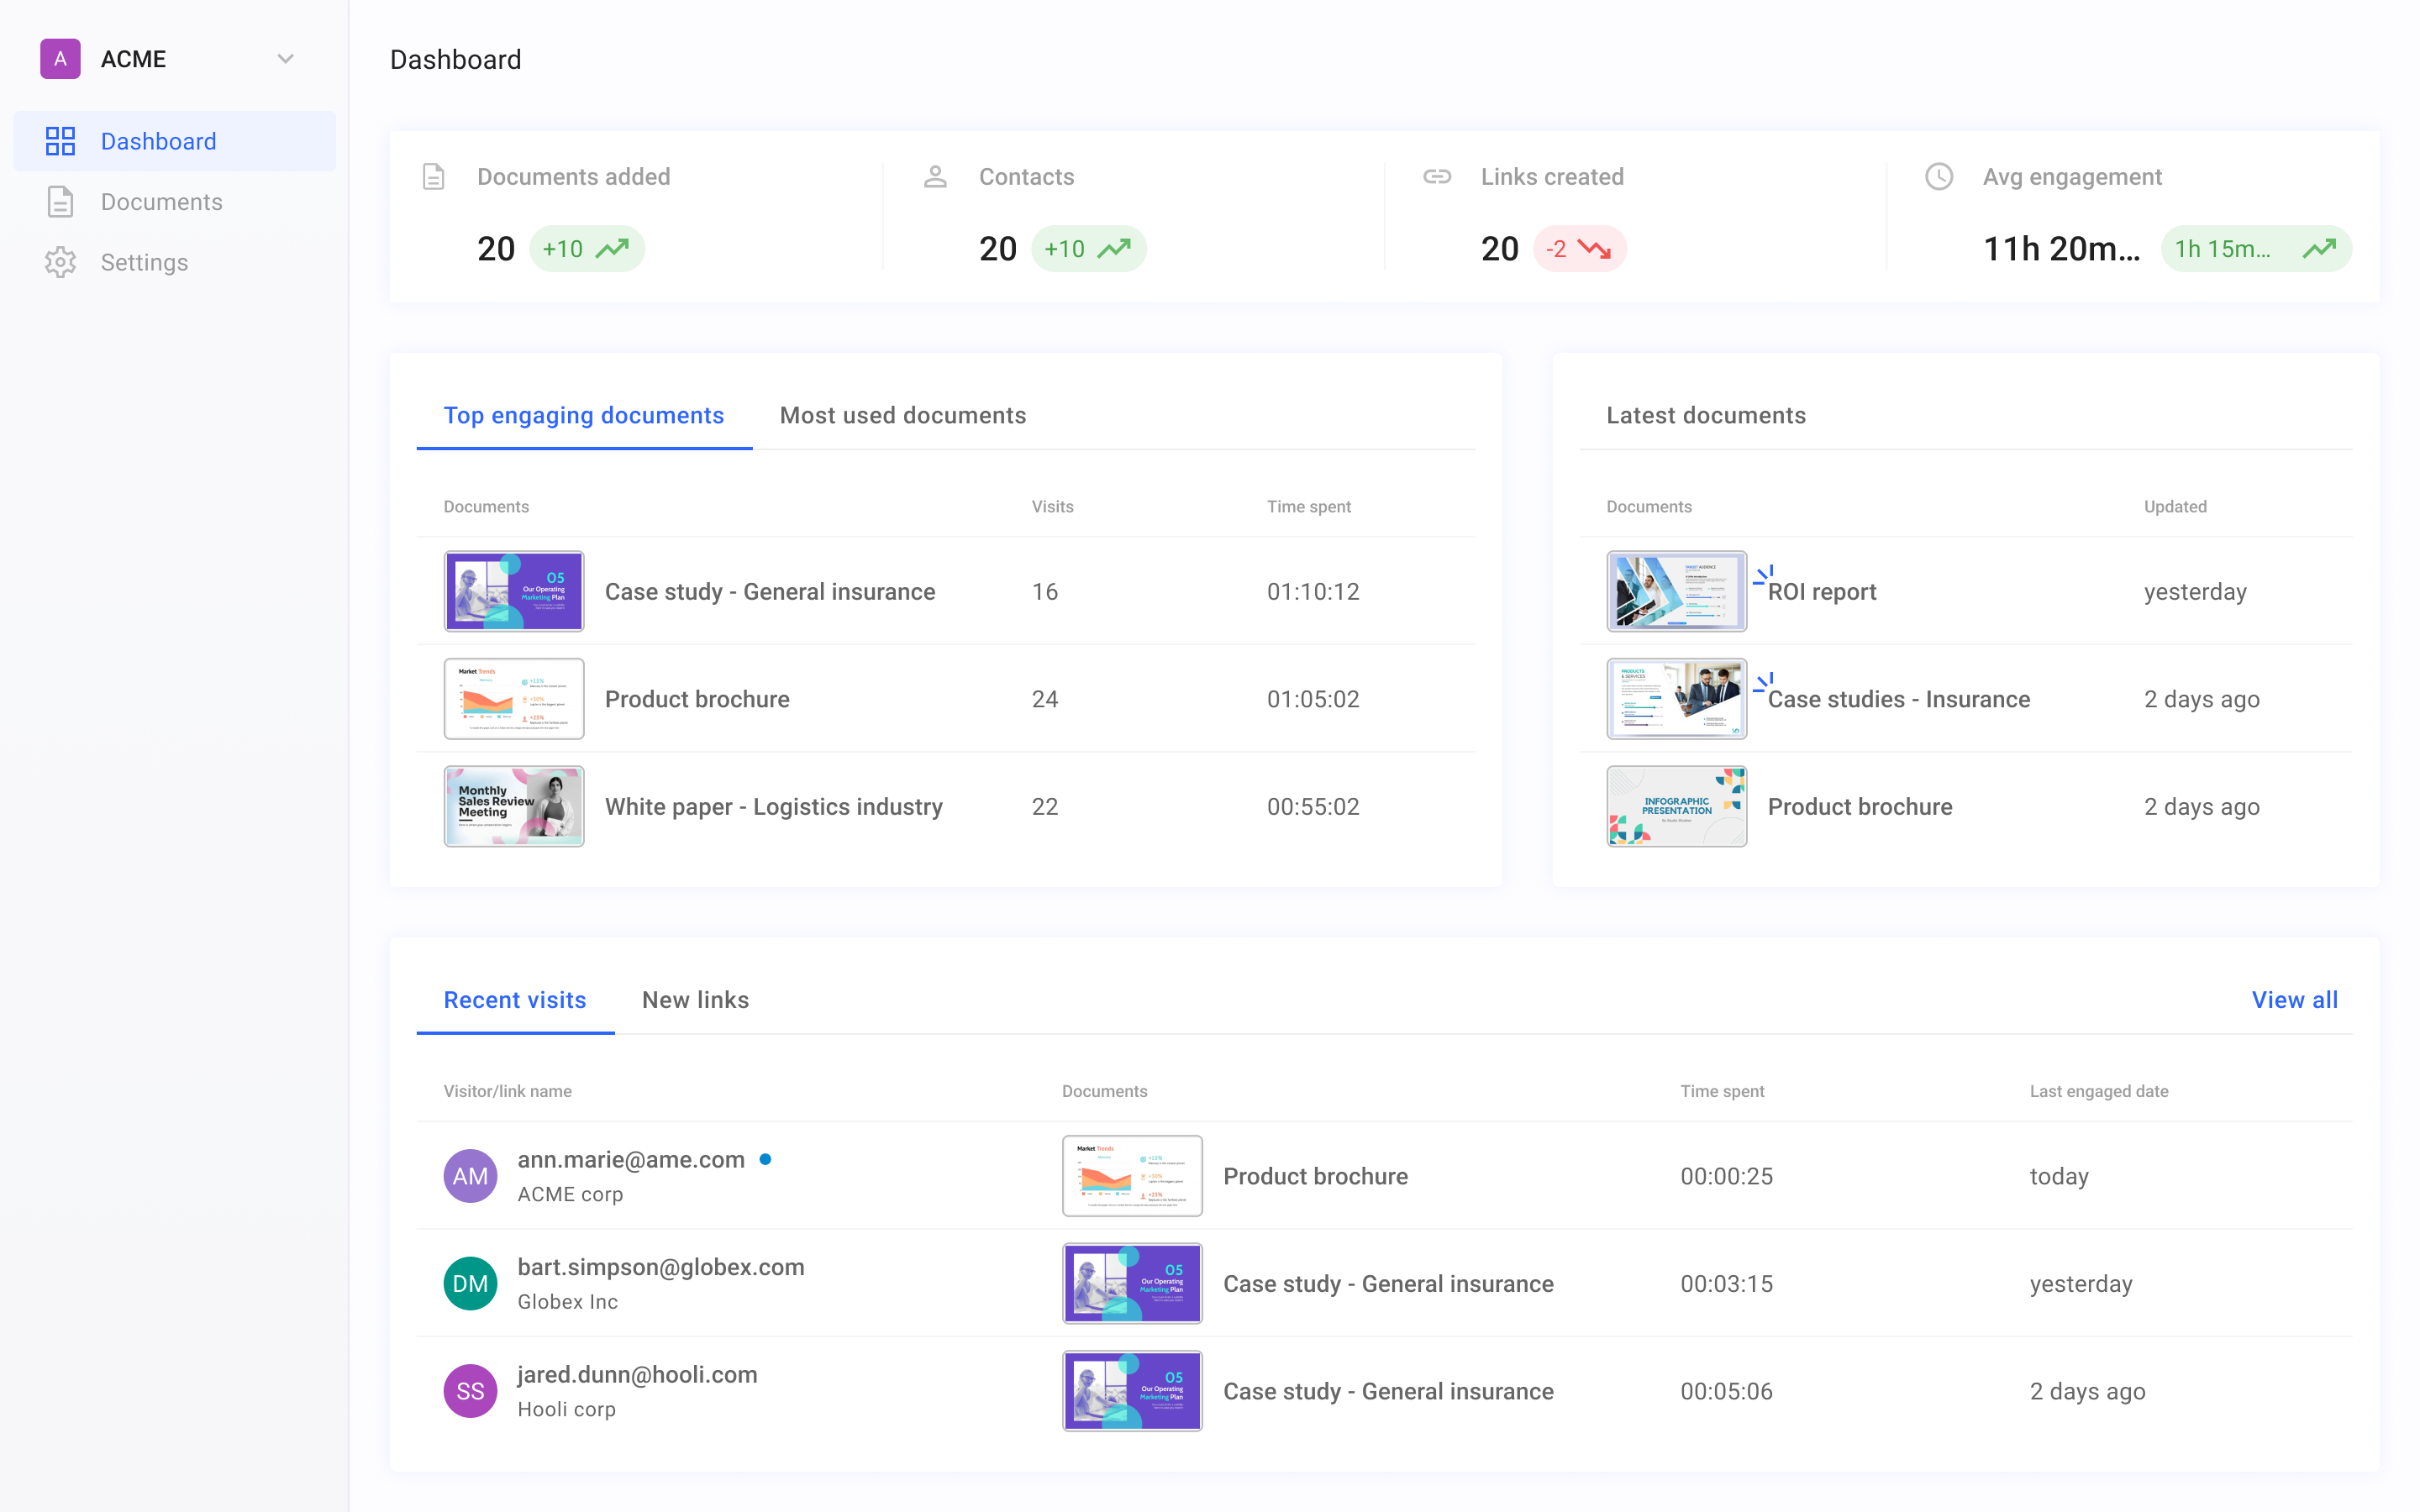The image size is (2420, 1512).
Task: Expand the ACME workspace dropdown chevron
Action: point(285,59)
